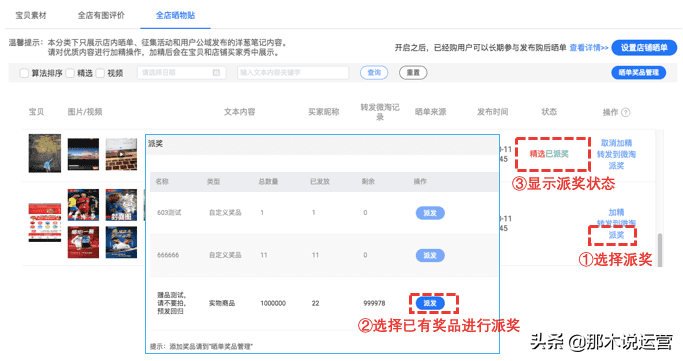Enable the 精选 filter checkbox

coord(70,73)
